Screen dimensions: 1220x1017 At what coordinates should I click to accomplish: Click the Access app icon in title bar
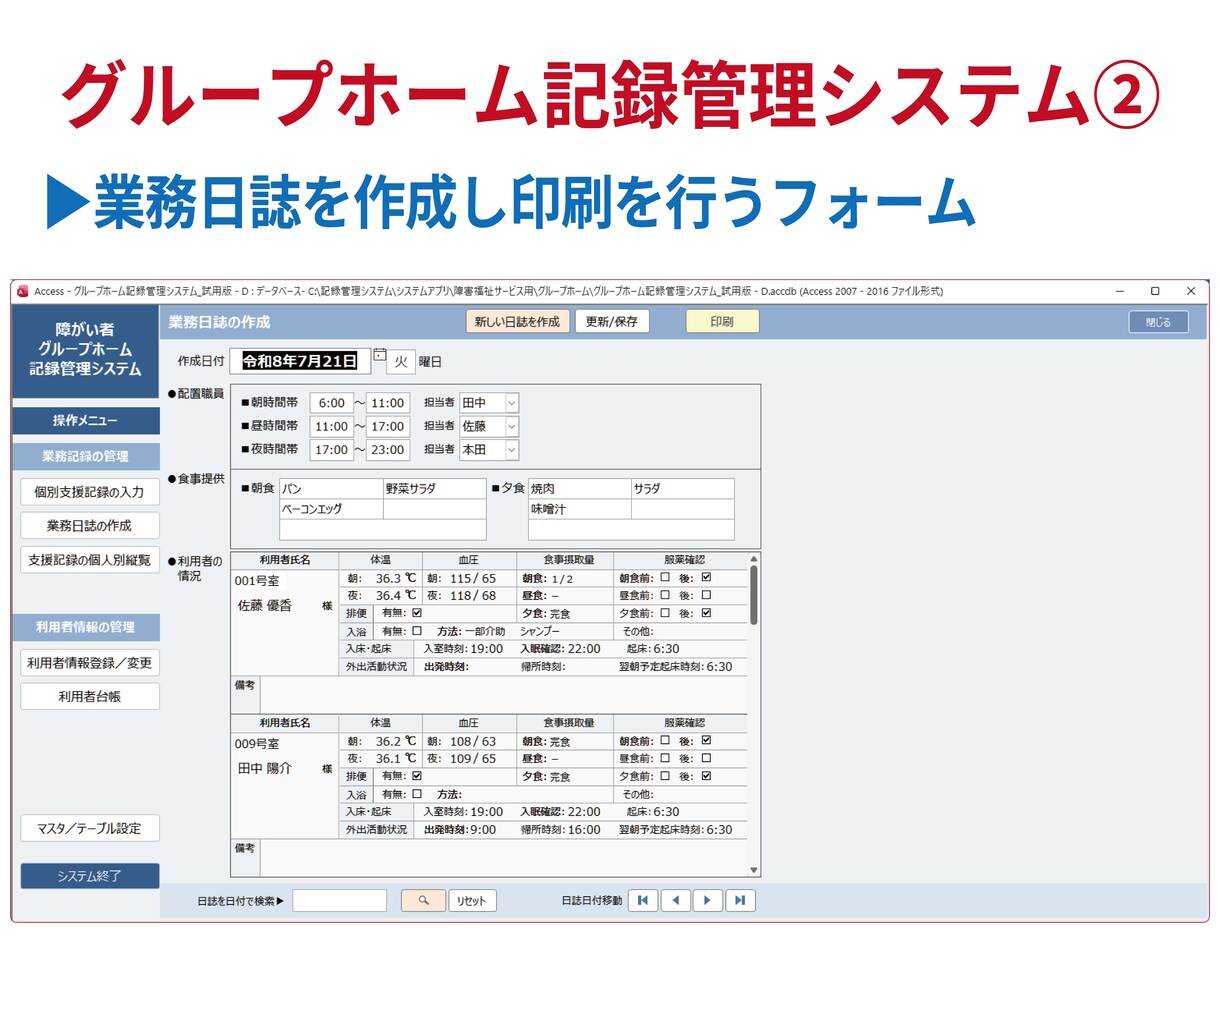23,291
